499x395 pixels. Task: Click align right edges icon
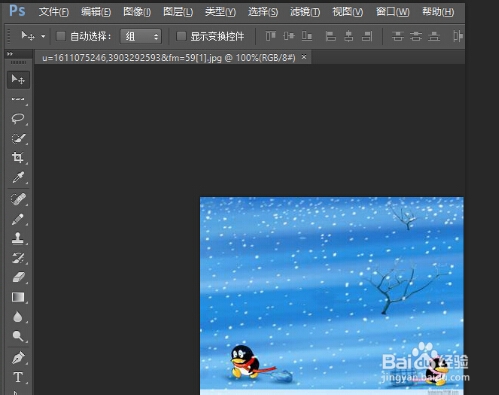(x=367, y=36)
